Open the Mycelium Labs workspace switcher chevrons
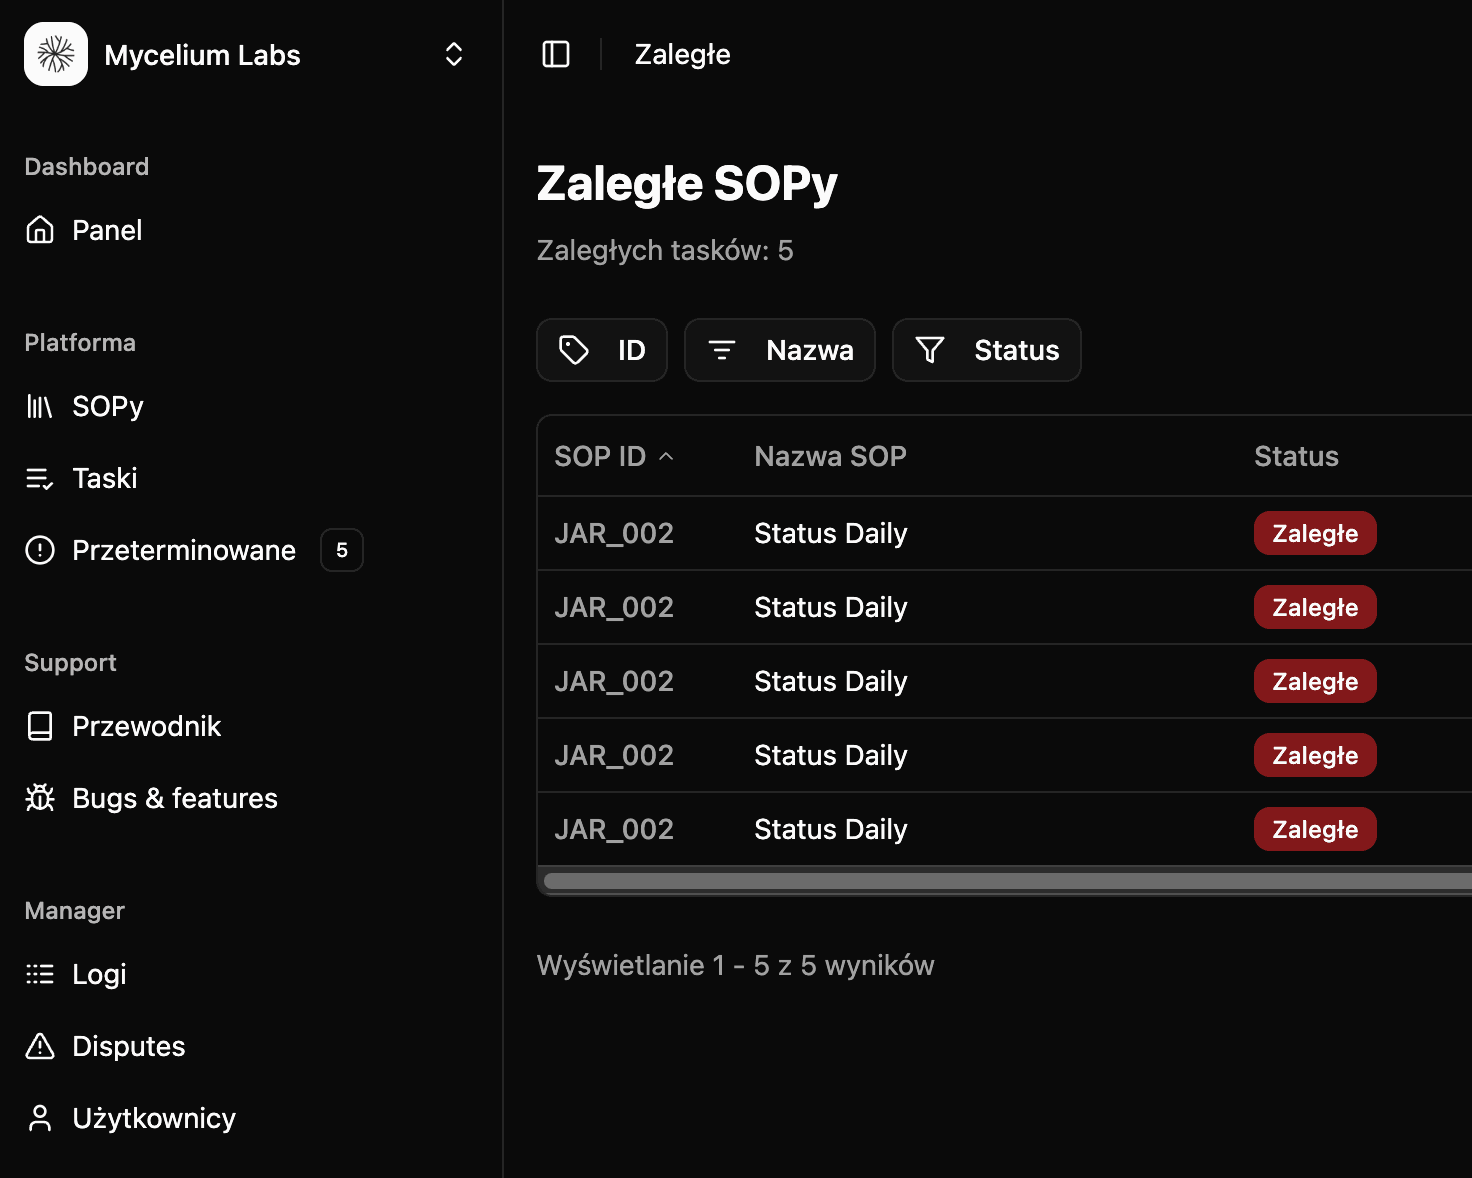This screenshot has width=1472, height=1178. point(453,54)
